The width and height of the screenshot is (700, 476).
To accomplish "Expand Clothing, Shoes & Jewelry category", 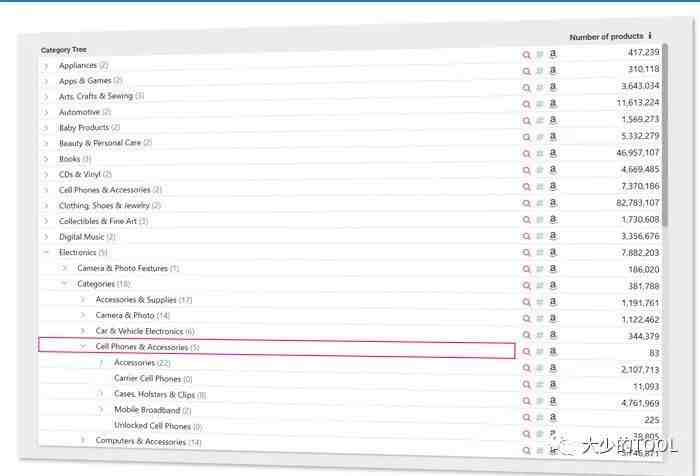I will click(x=46, y=206).
